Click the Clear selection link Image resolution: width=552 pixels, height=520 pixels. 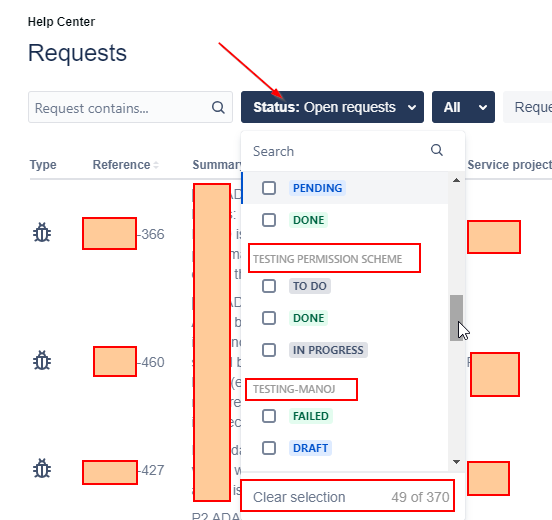pos(299,497)
